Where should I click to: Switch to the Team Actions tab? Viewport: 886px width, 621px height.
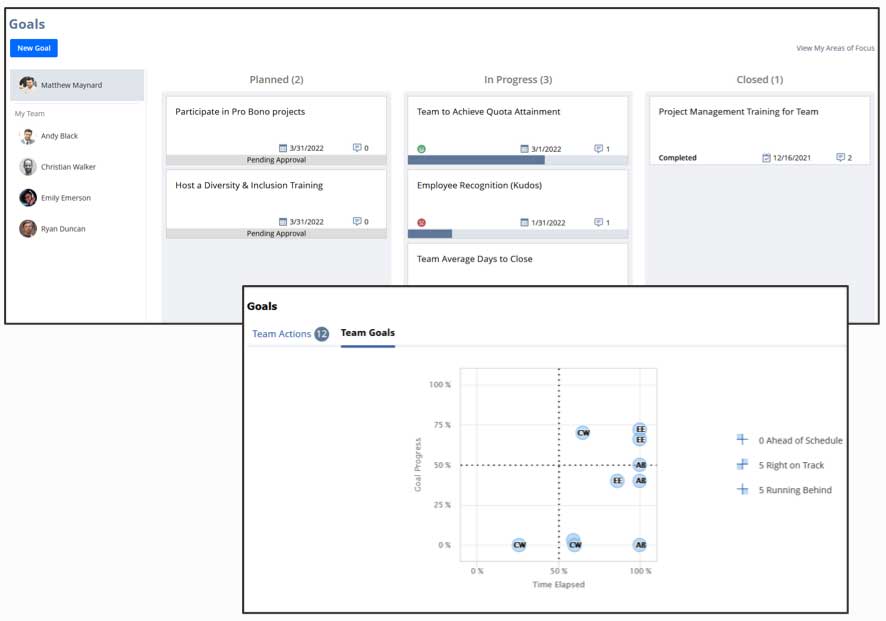click(x=290, y=334)
